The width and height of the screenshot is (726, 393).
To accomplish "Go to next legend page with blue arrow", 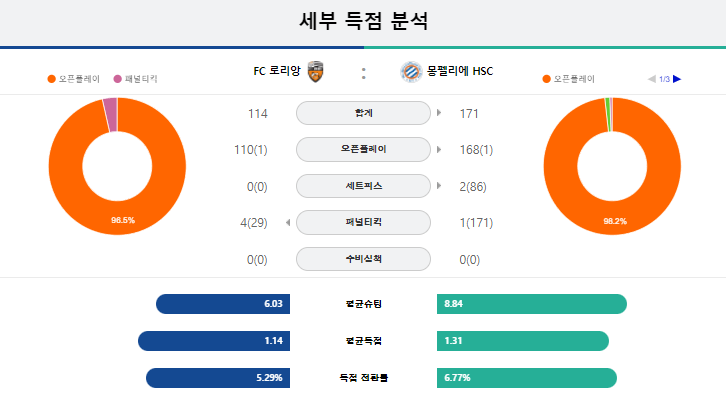I will point(677,79).
